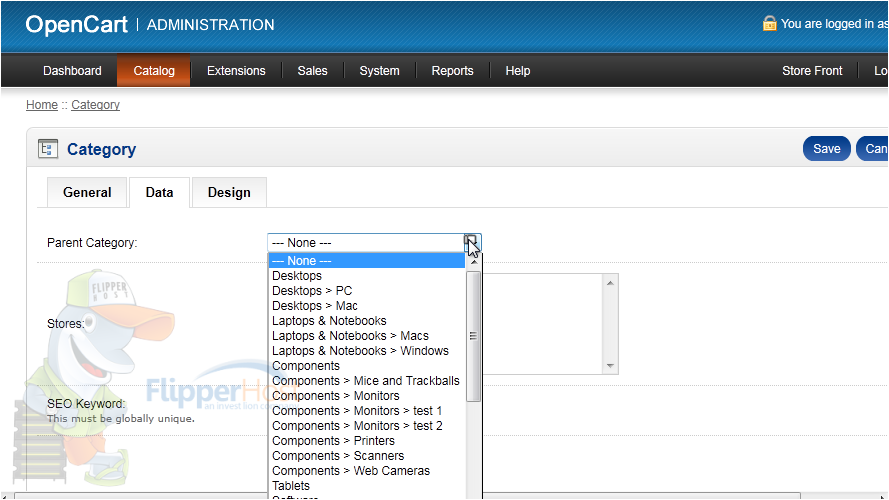Open the Help menu
Screen dimensions: 889x500
click(x=518, y=71)
